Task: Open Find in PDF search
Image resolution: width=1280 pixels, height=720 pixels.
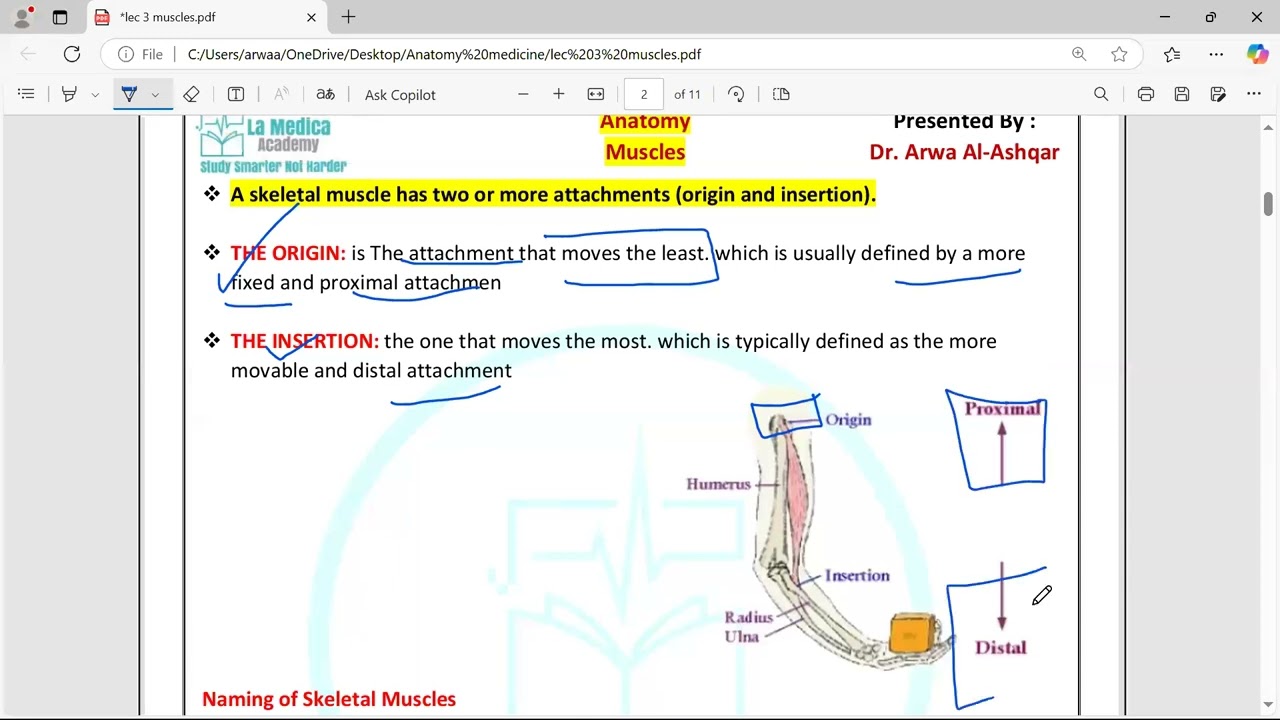Action: click(1101, 94)
